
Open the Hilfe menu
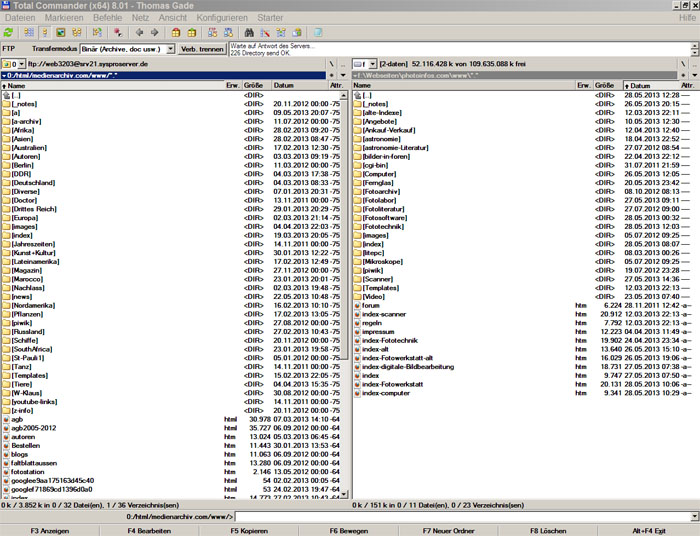(x=687, y=18)
